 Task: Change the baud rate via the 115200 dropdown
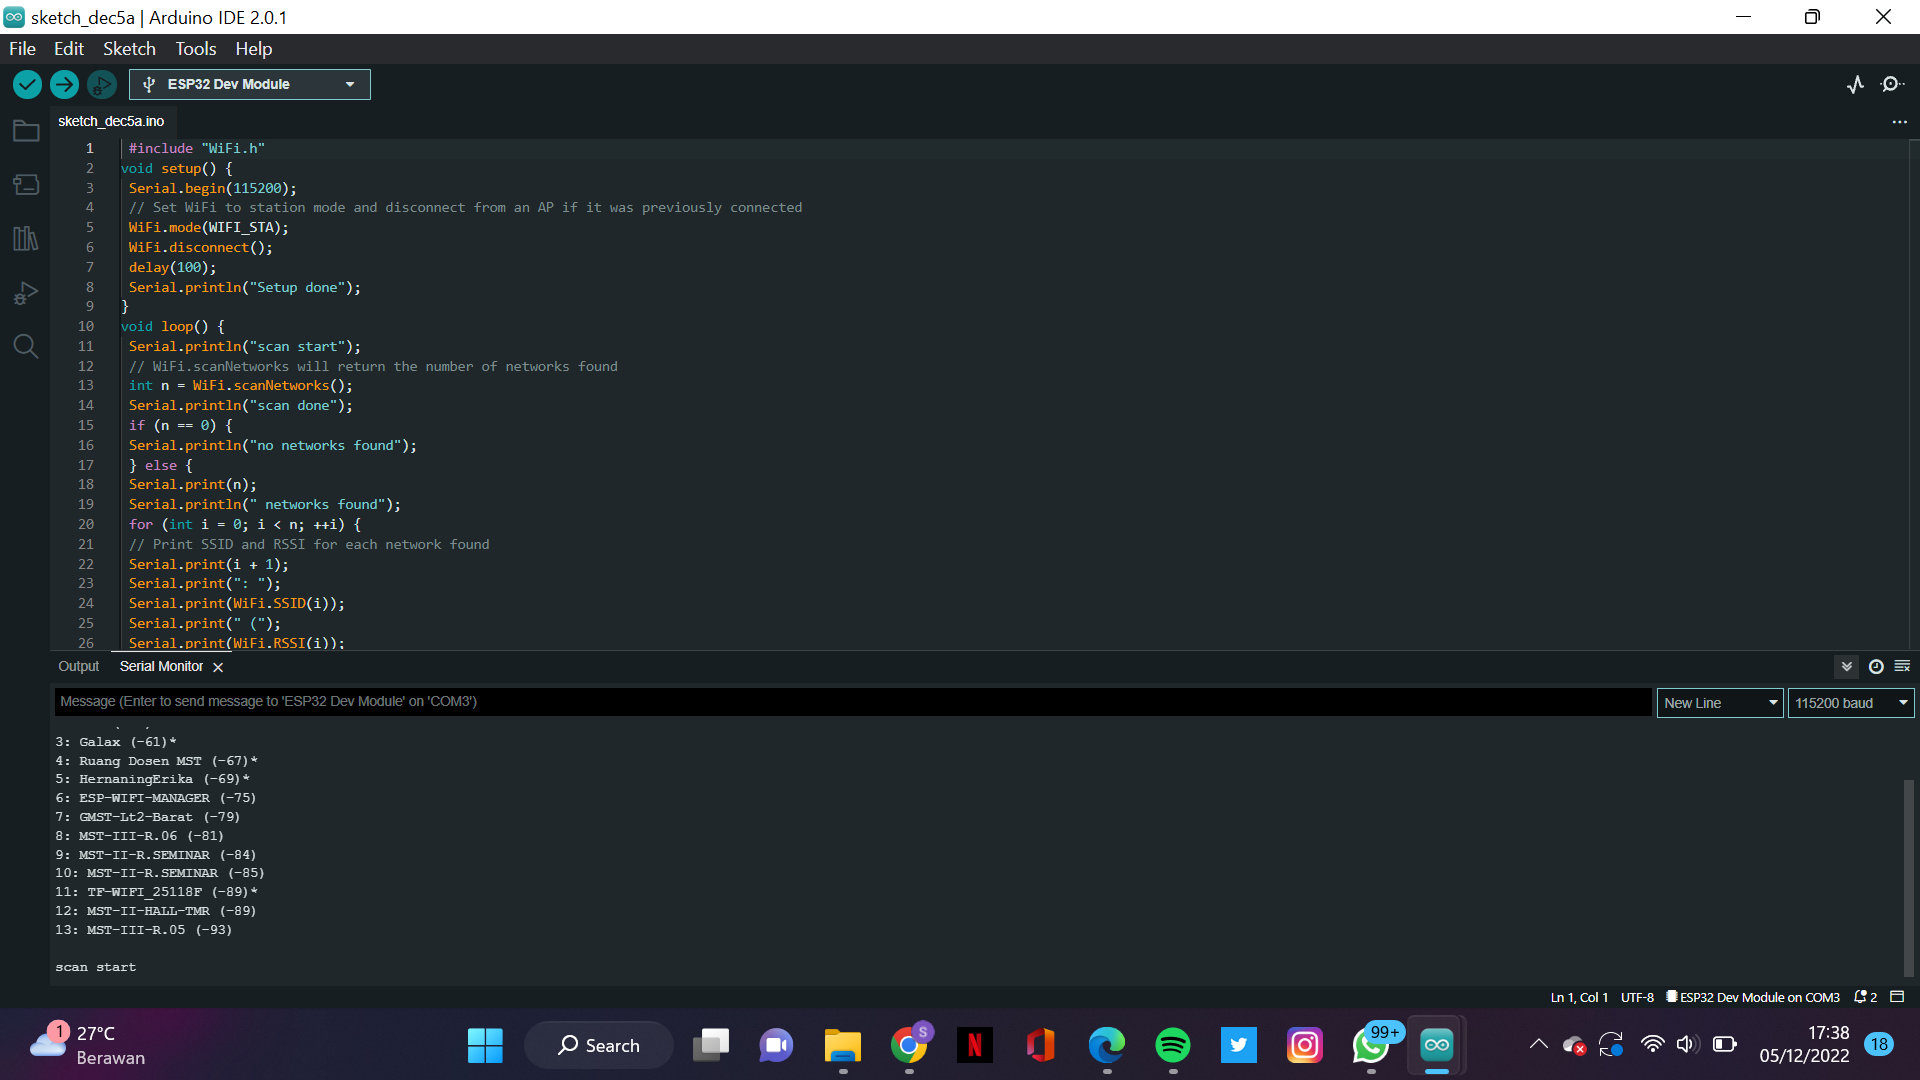tap(1850, 702)
